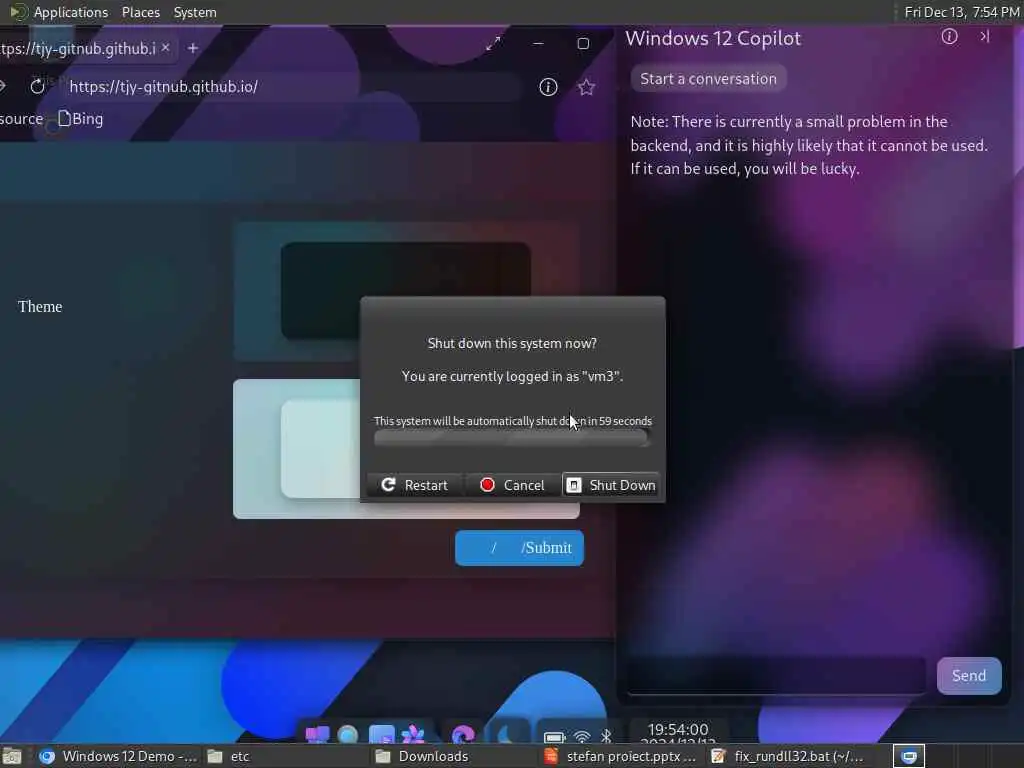This screenshot has width=1024, height=768.
Task: Click Start a conversation in Copilot
Action: [x=709, y=79]
